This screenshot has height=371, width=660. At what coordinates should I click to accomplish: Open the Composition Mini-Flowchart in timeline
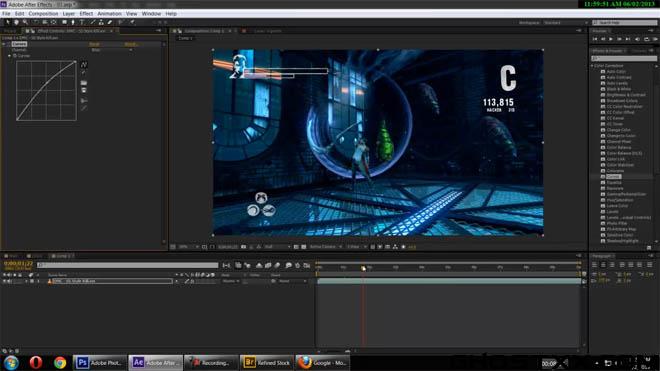click(x=226, y=265)
